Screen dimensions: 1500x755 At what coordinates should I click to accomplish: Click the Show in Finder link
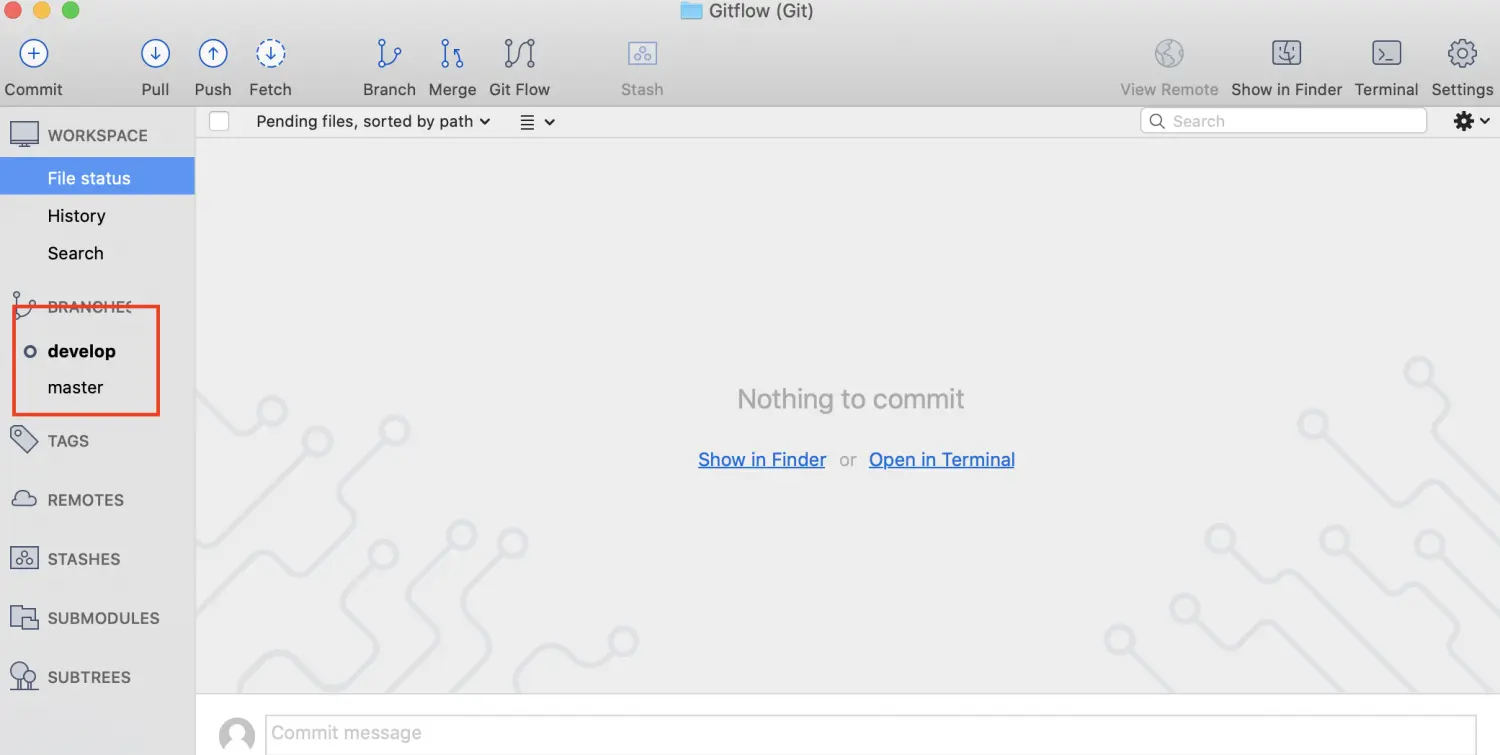coord(762,460)
